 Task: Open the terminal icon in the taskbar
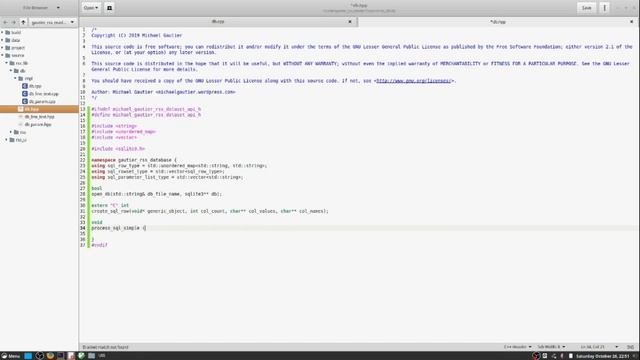point(60,356)
